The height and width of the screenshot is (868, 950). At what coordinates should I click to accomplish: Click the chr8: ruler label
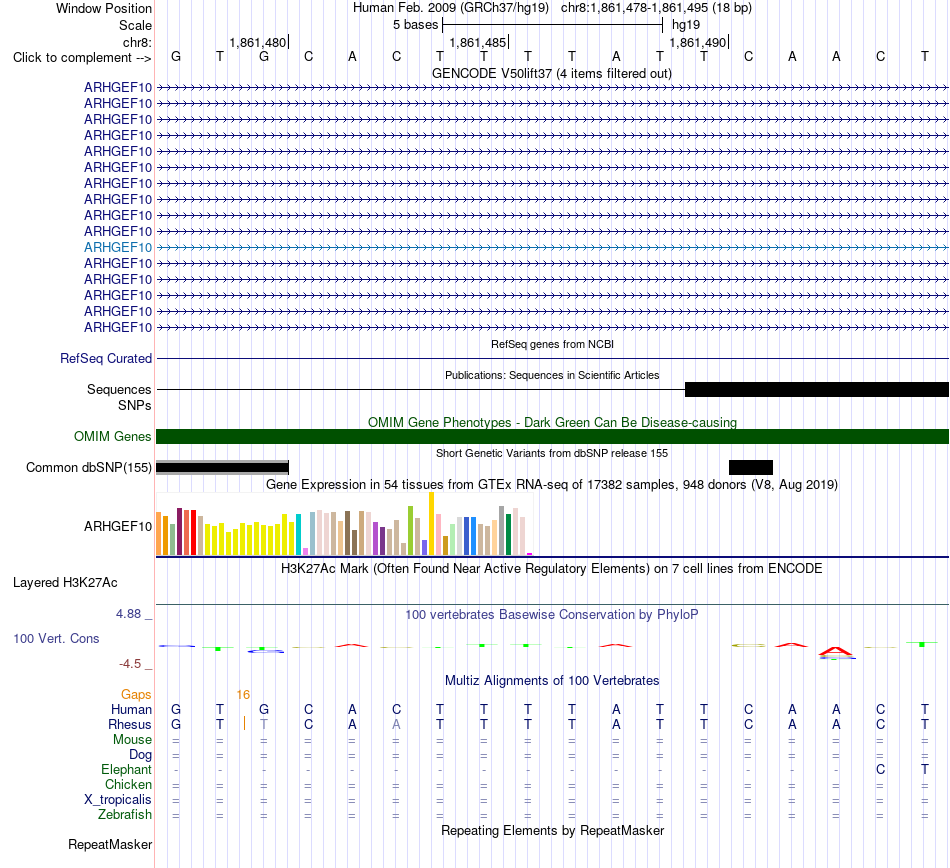click(137, 42)
